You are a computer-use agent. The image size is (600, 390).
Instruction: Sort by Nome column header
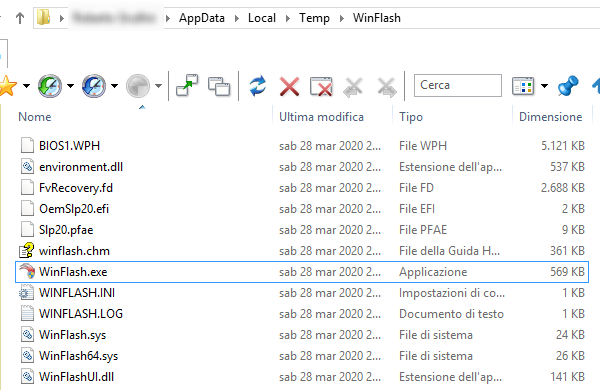click(x=35, y=117)
